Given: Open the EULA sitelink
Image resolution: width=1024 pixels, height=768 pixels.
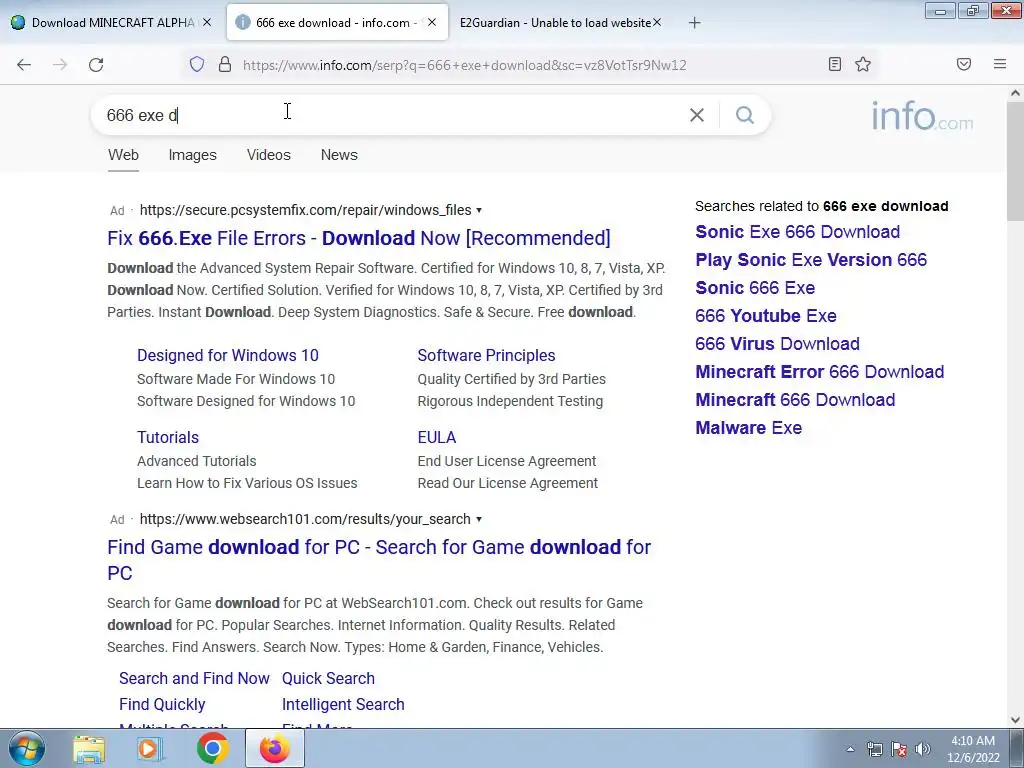Looking at the screenshot, I should click(x=437, y=438).
